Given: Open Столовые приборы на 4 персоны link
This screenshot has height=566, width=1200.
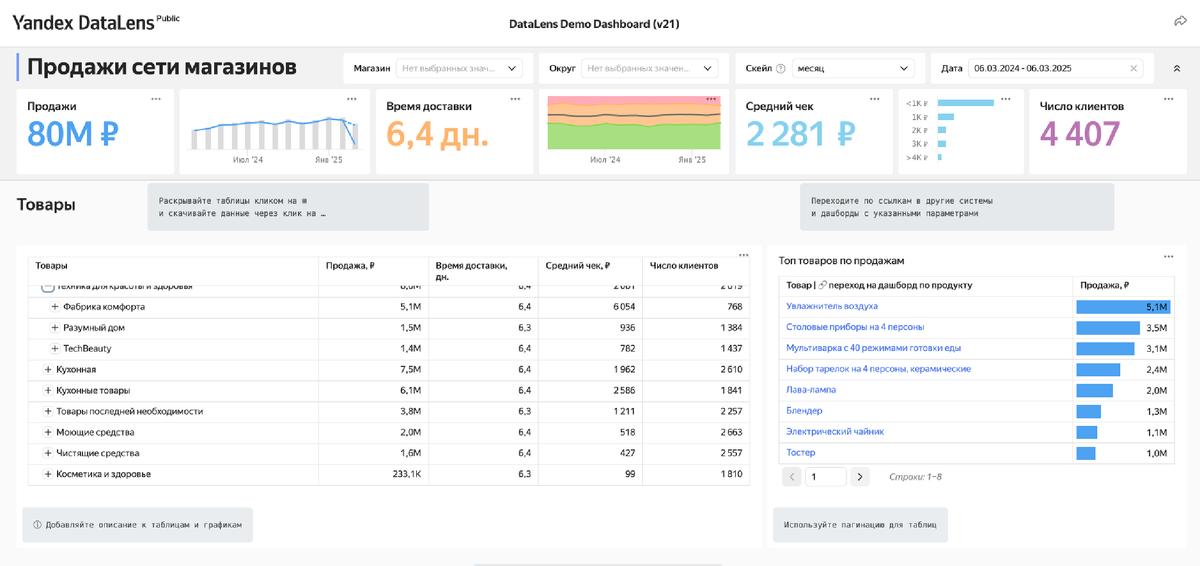Looking at the screenshot, I should tap(855, 327).
